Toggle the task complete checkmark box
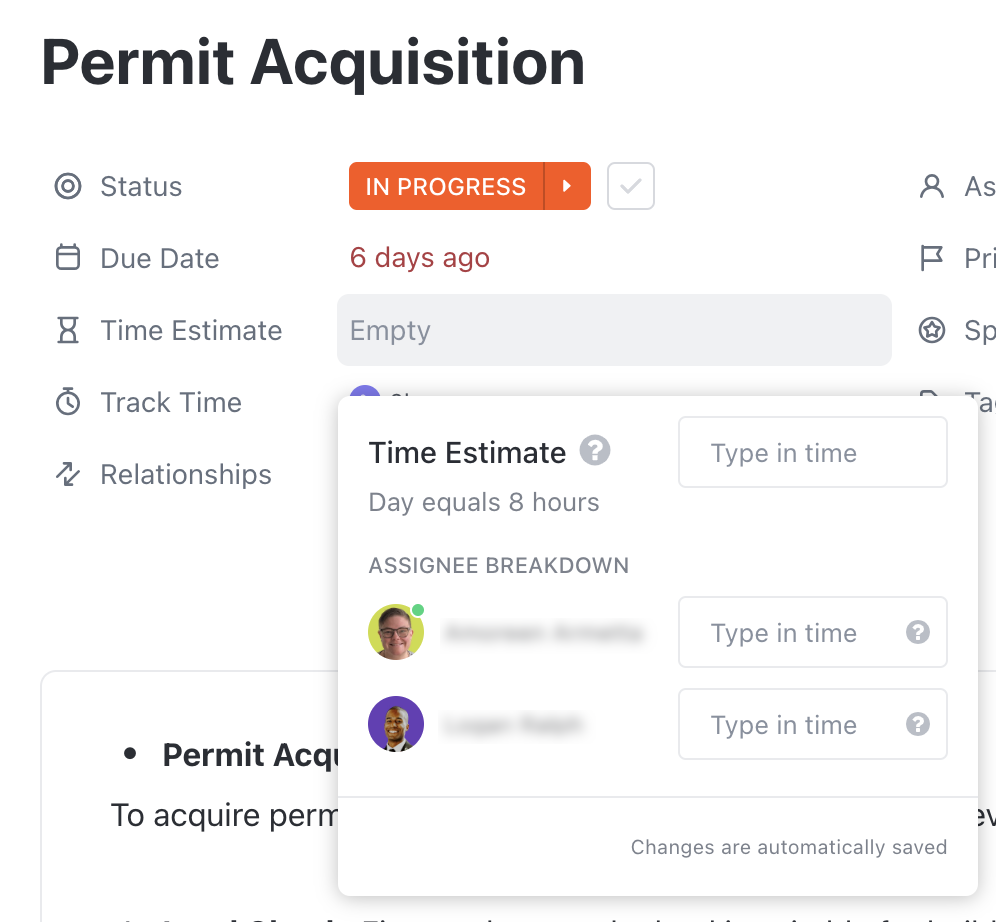996x922 pixels. 630,186
